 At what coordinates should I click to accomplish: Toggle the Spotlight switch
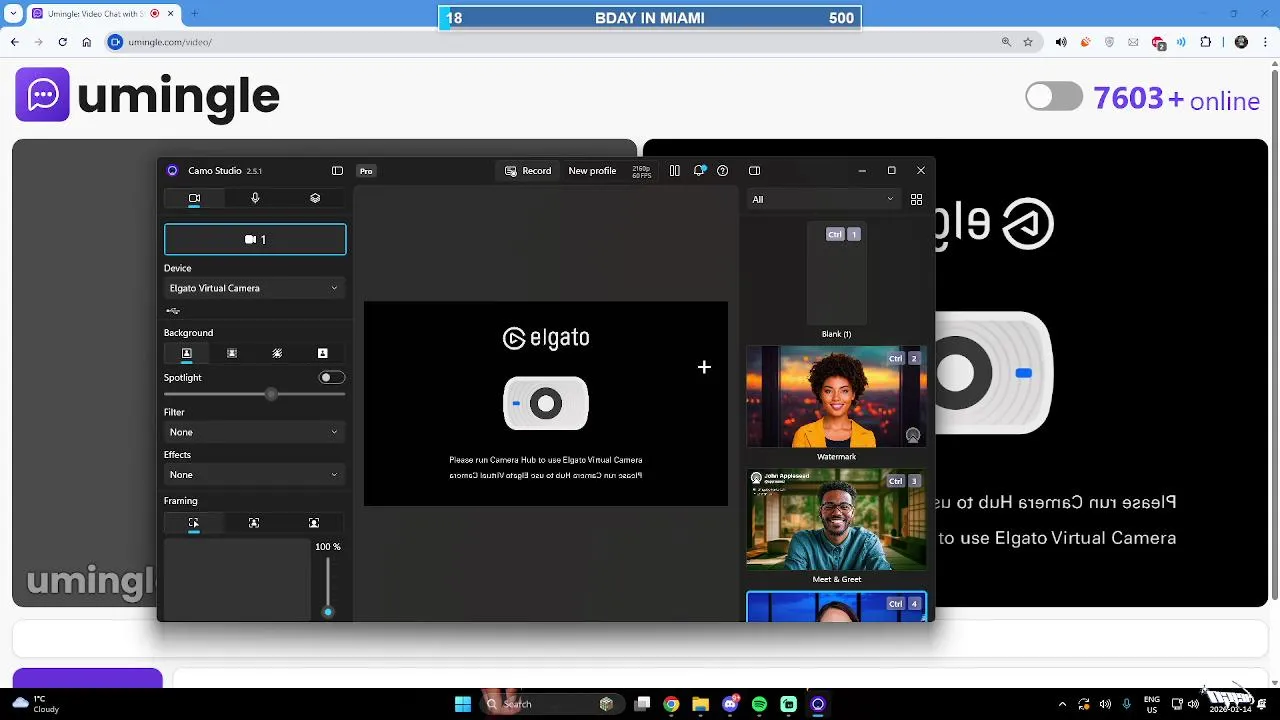pos(332,377)
